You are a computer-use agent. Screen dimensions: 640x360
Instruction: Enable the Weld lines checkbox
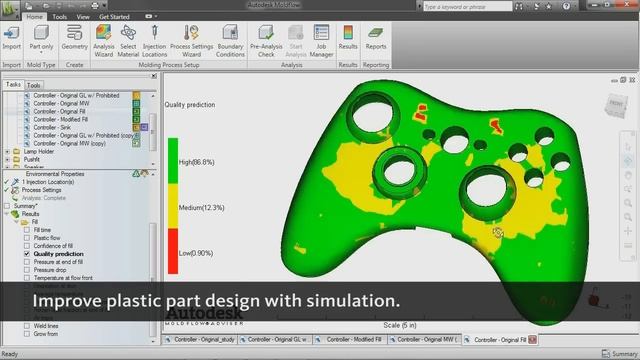coord(27,326)
